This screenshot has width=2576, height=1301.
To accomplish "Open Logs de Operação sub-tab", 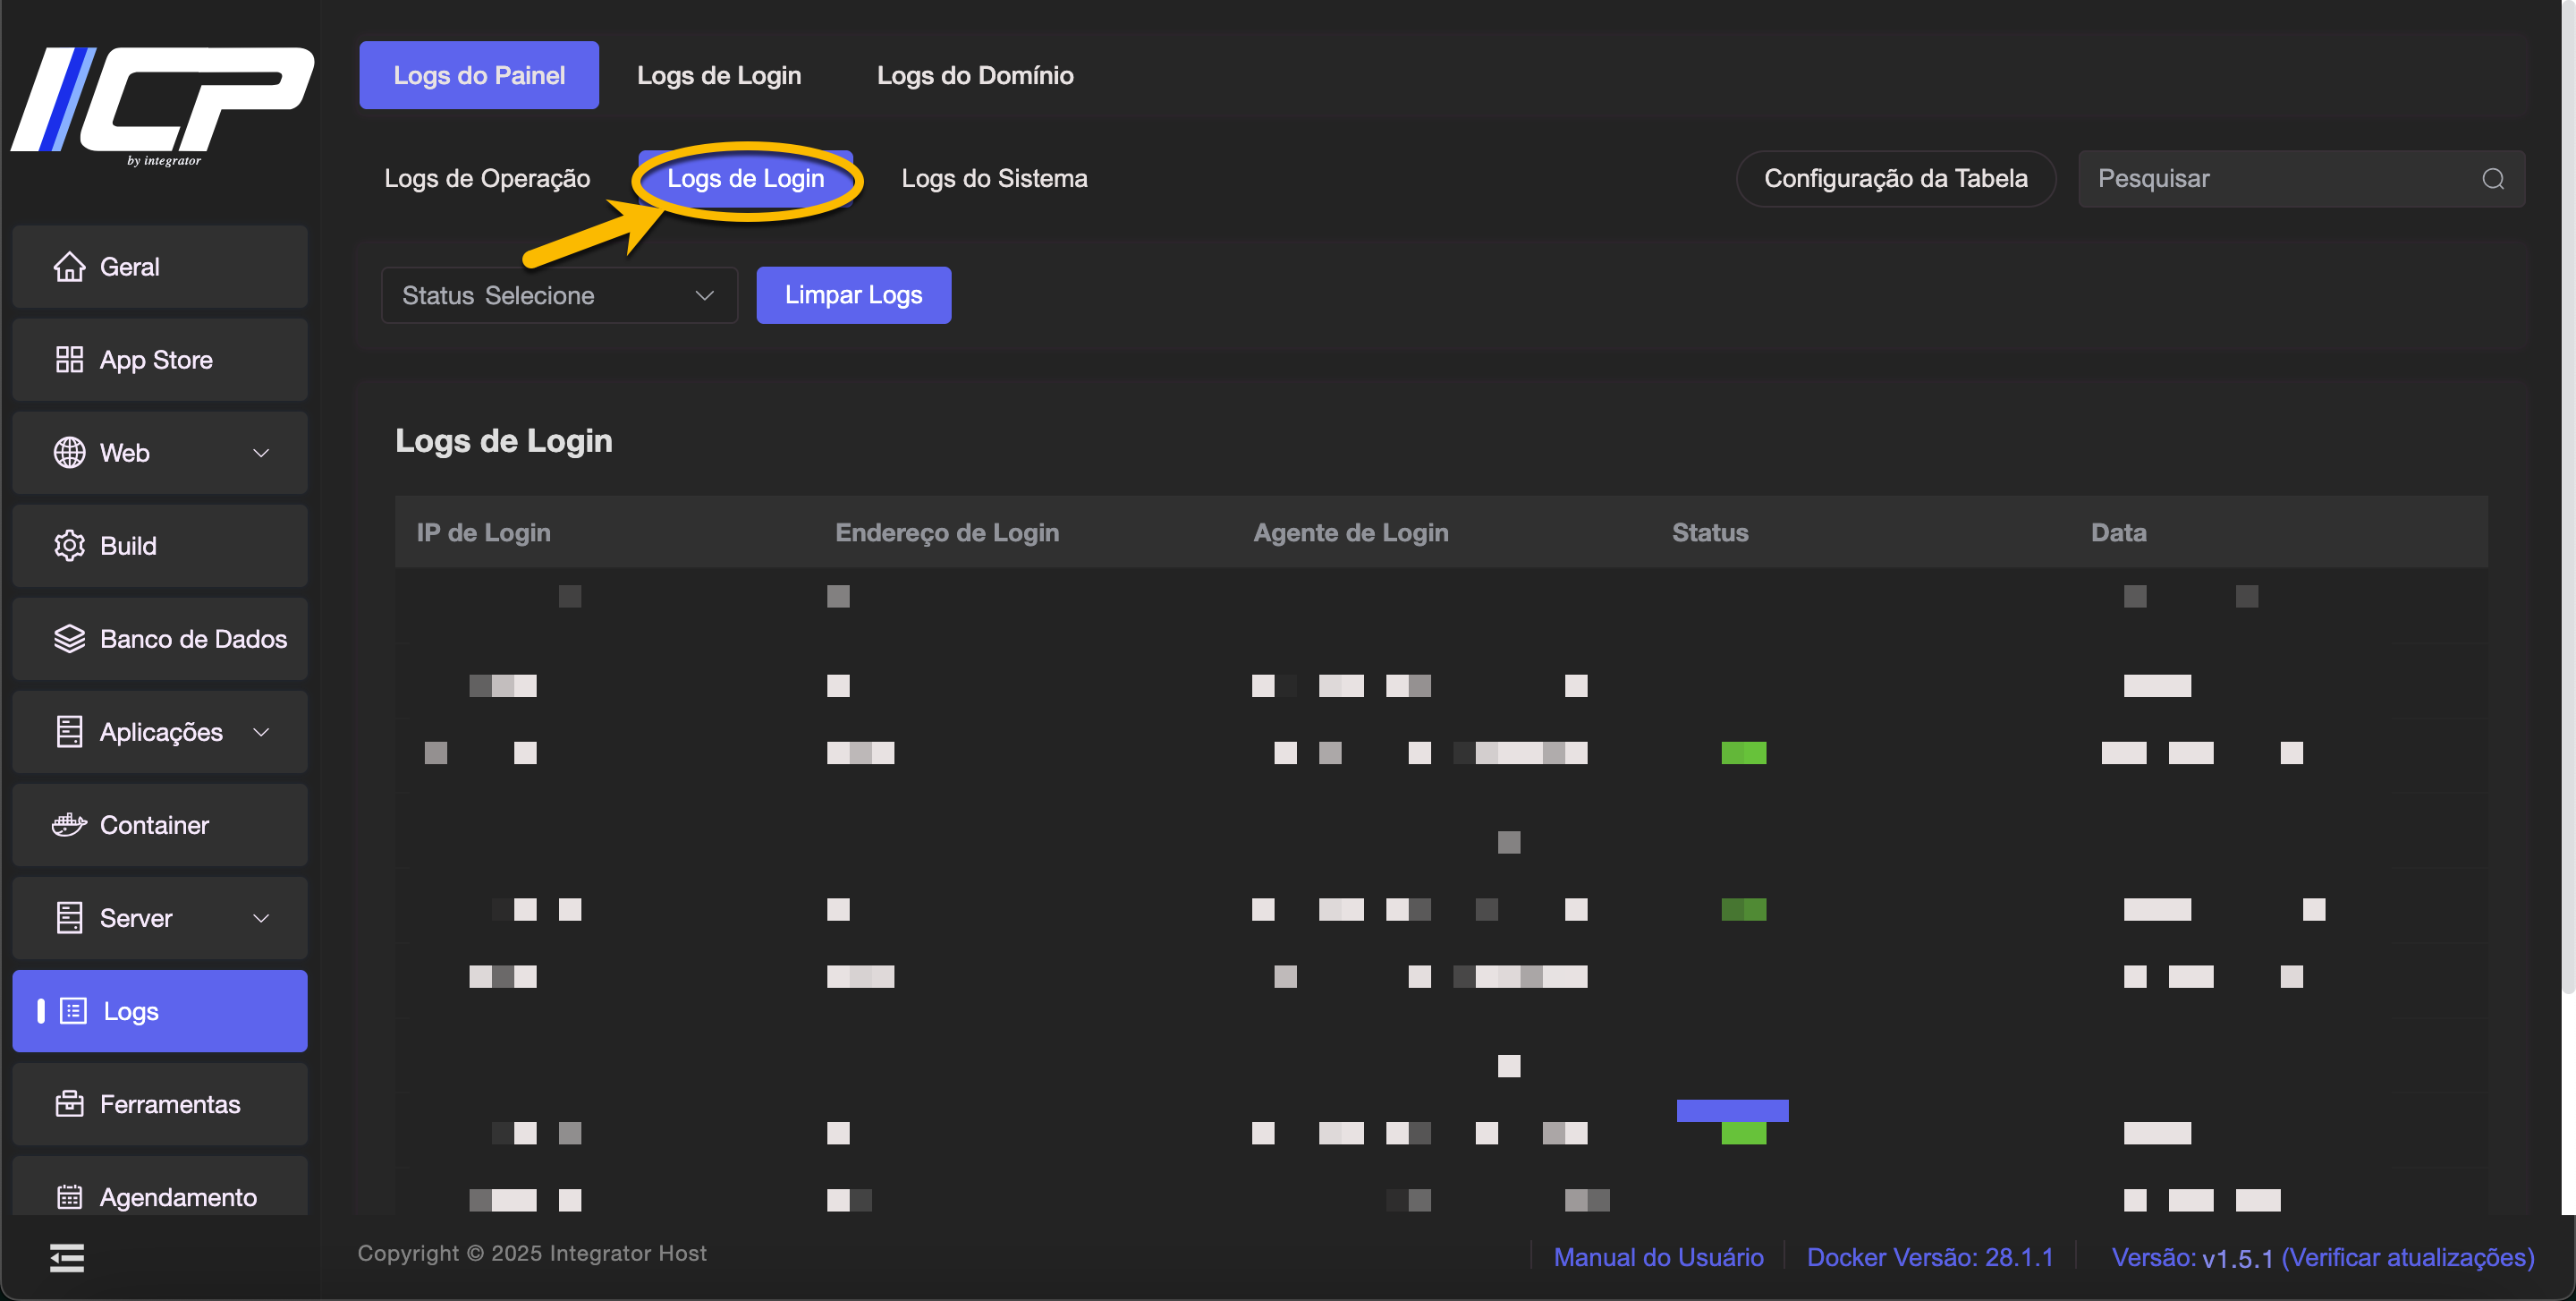I will pyautogui.click(x=487, y=179).
